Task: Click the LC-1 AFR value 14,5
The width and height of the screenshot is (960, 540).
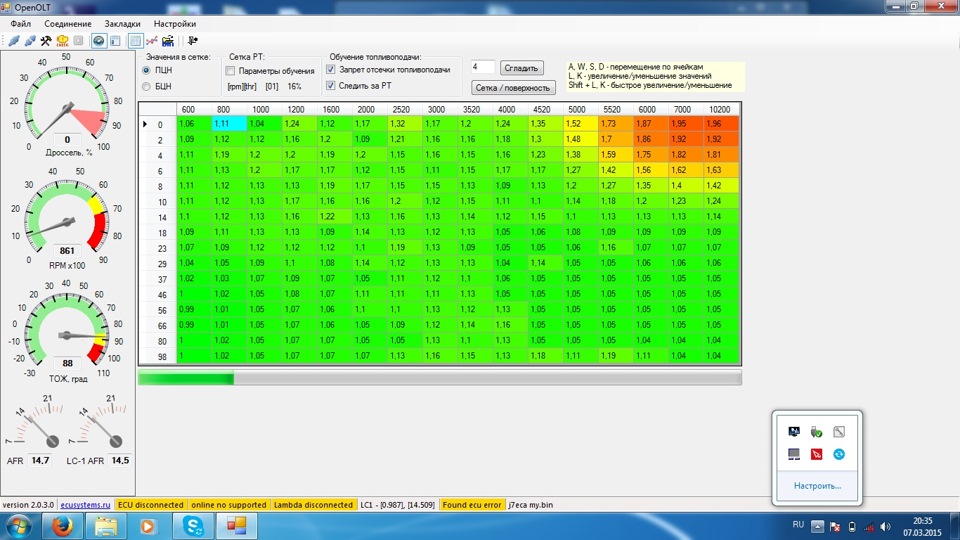Action: click(120, 460)
